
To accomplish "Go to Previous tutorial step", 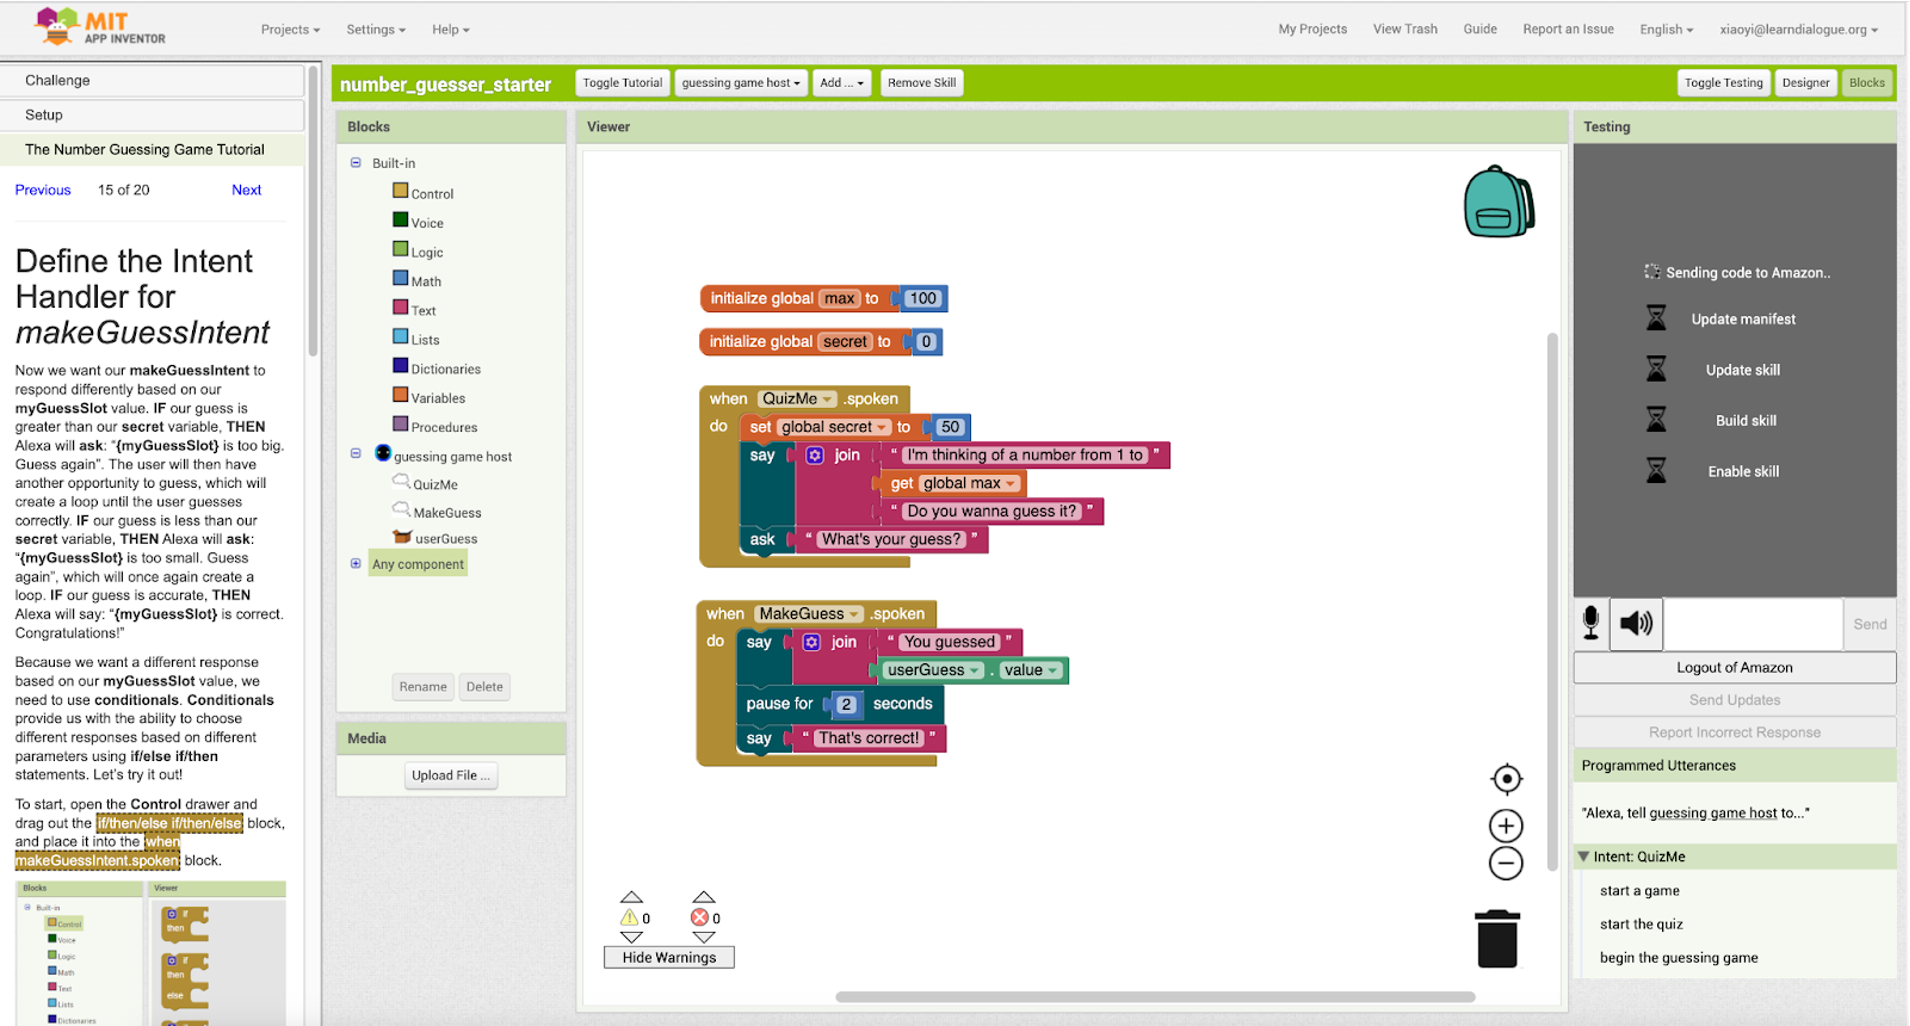I will (43, 190).
